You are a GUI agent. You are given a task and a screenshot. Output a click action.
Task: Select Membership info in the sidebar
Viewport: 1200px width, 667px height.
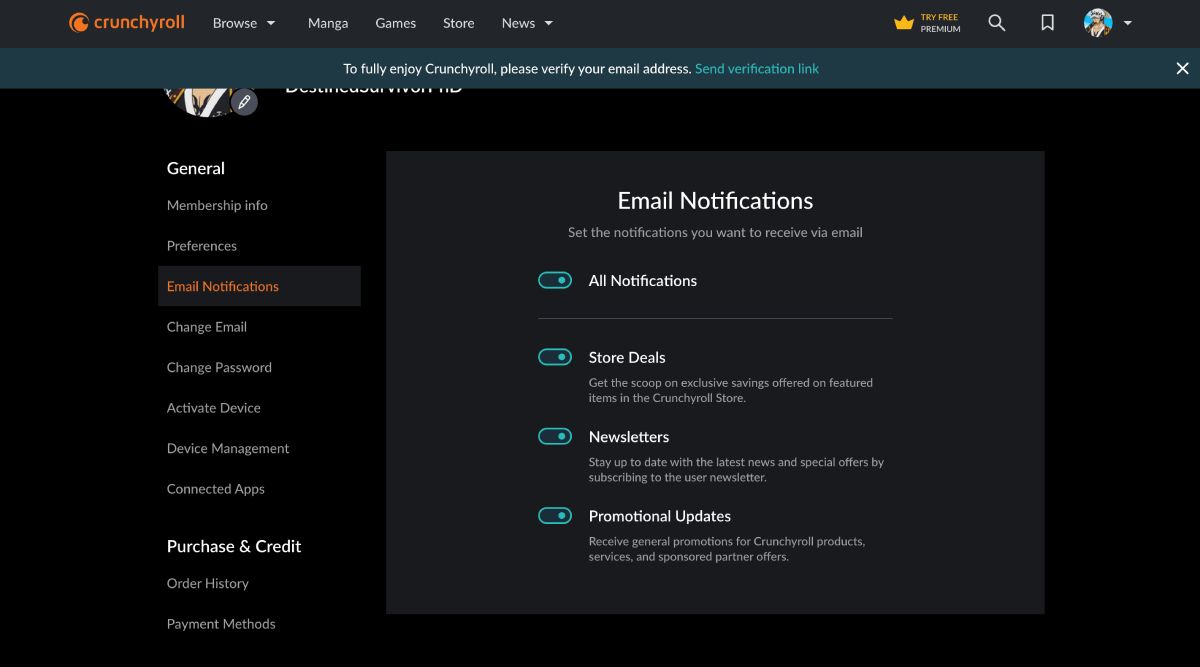217,205
